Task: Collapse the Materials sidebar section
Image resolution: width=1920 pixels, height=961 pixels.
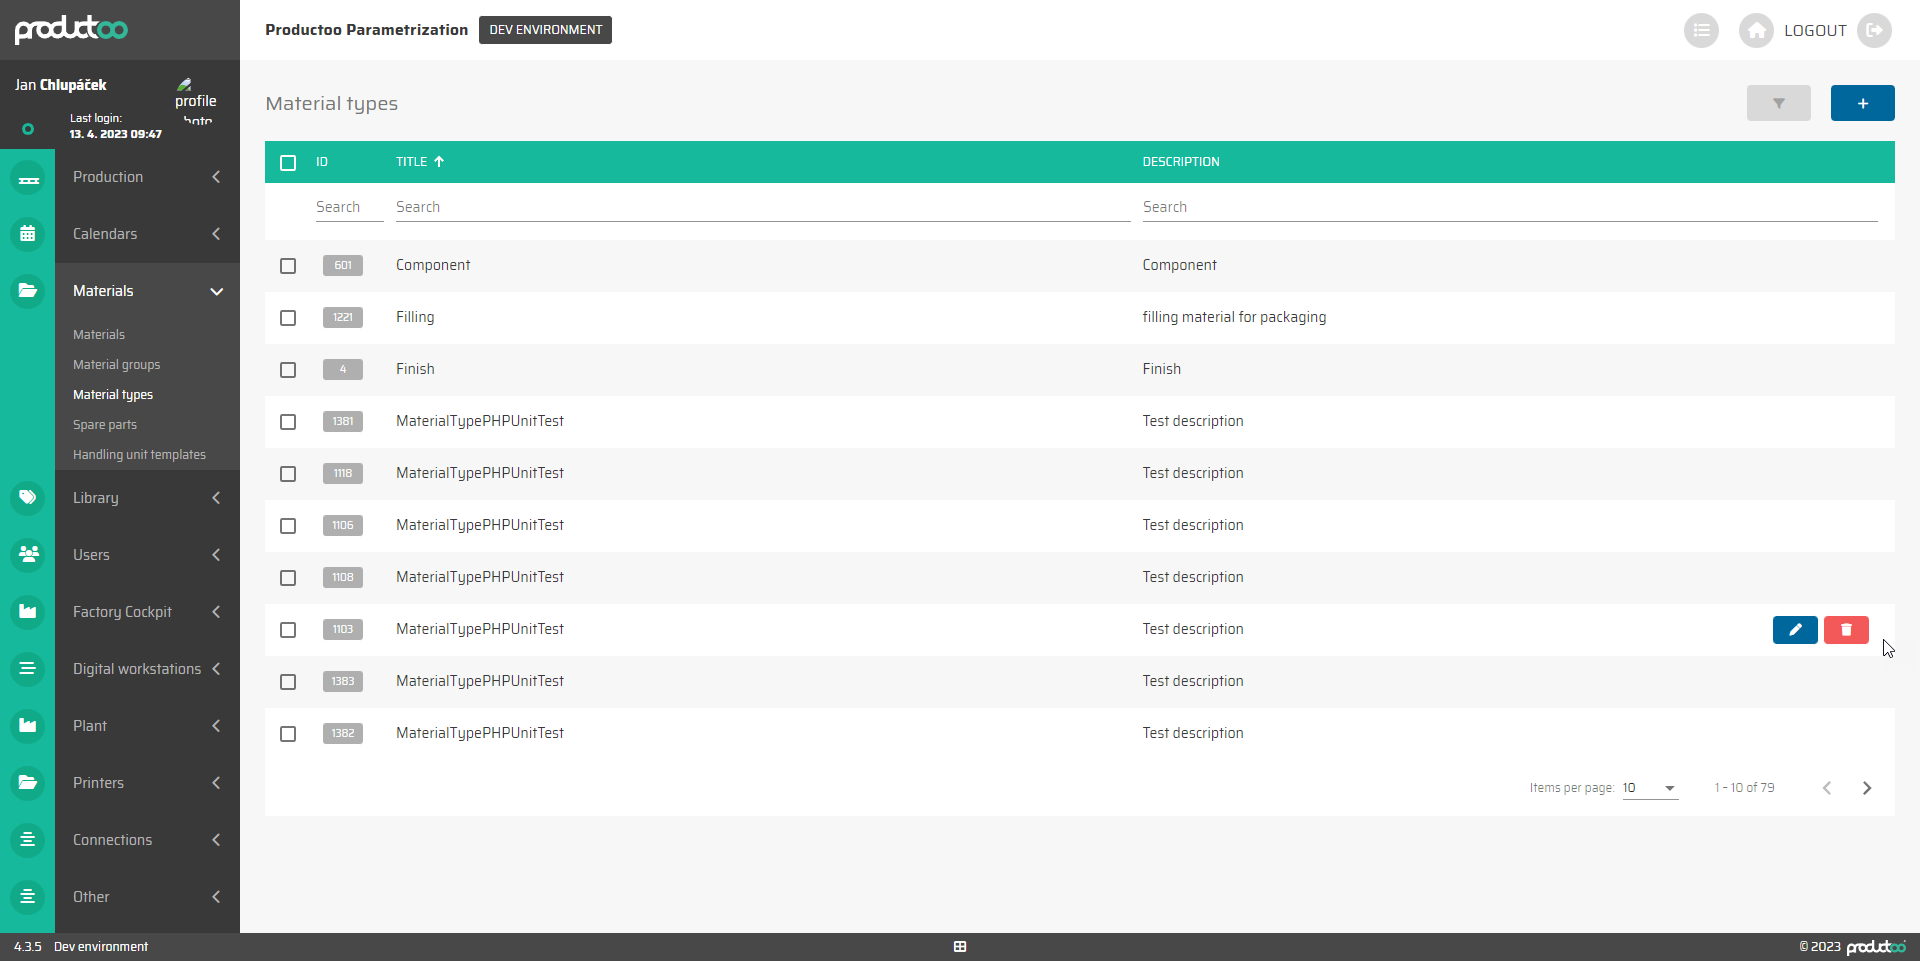Action: (147, 291)
